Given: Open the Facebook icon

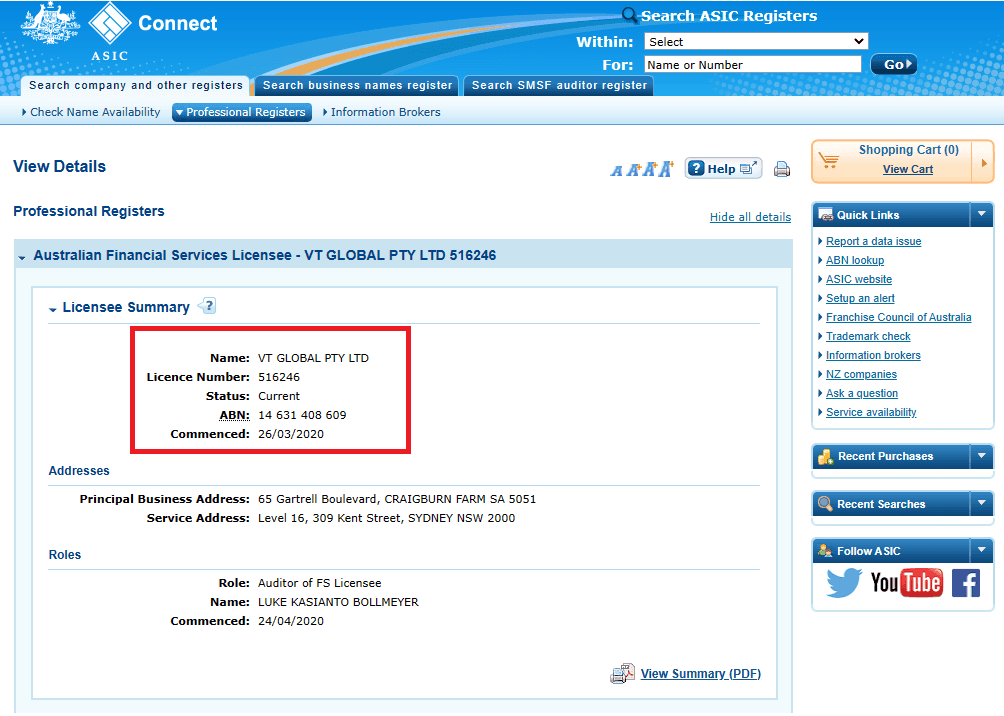Looking at the screenshot, I should pos(966,583).
